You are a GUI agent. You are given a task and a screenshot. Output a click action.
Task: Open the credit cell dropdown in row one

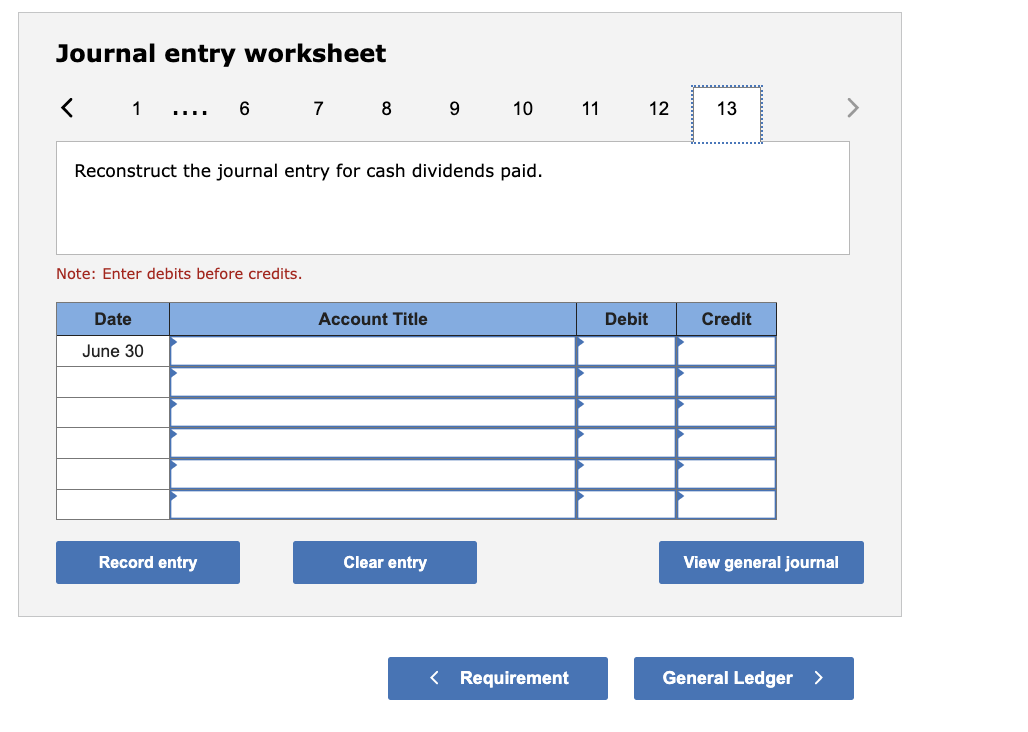(x=681, y=343)
